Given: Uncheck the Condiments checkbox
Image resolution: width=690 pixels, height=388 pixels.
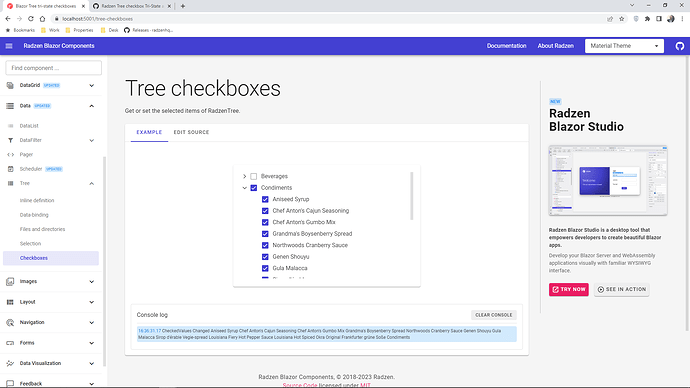Looking at the screenshot, I should tap(253, 188).
